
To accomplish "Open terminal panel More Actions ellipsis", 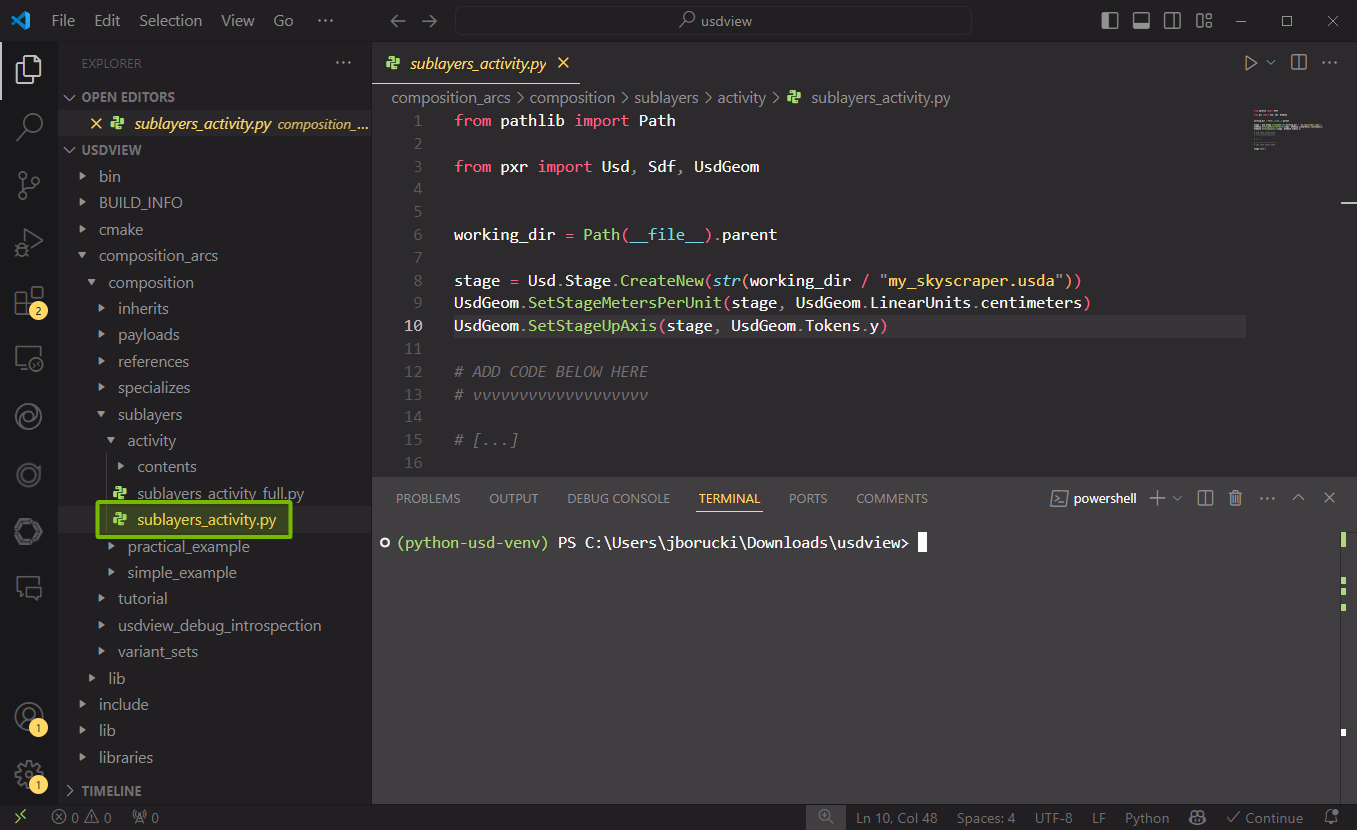I will coord(1267,498).
